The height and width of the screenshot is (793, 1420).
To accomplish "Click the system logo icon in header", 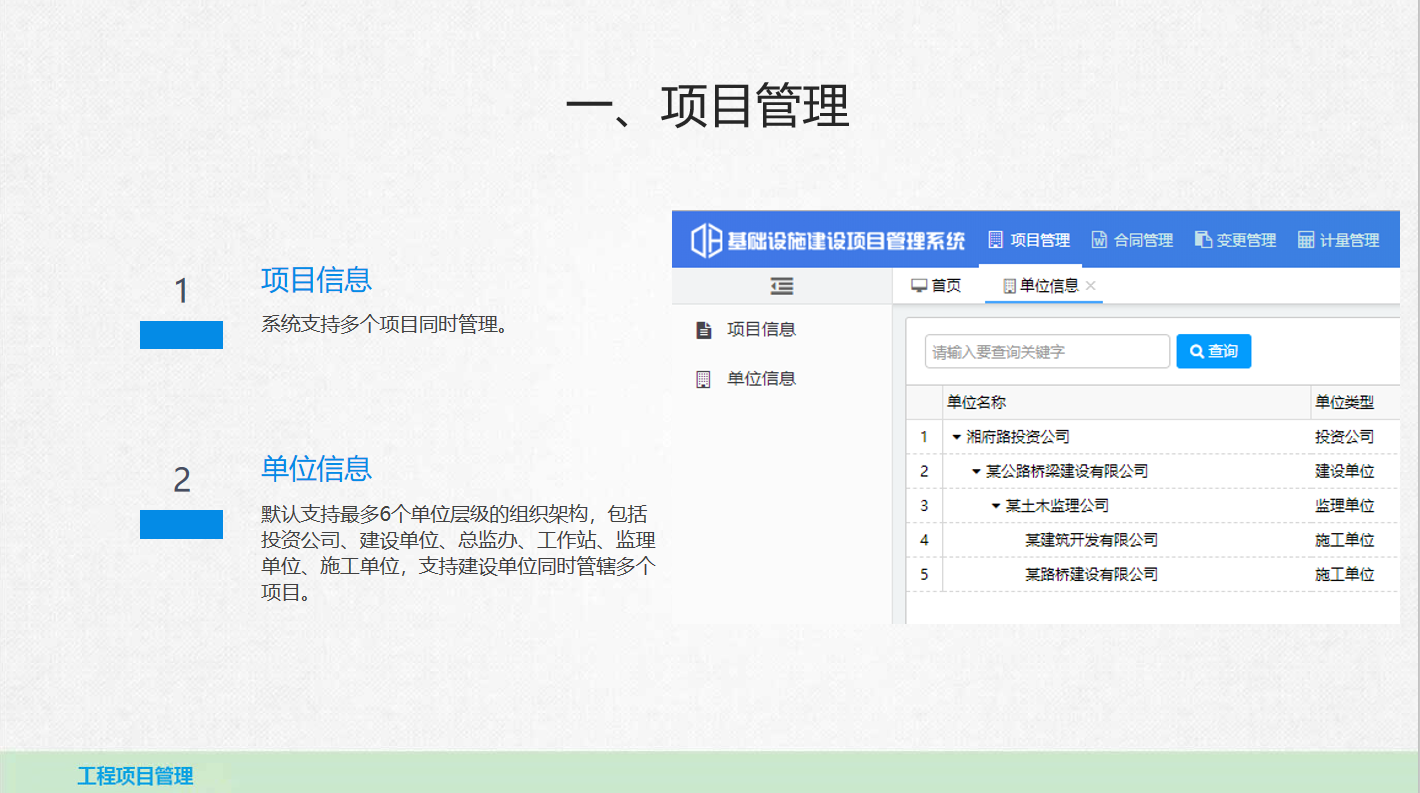I will pos(707,241).
